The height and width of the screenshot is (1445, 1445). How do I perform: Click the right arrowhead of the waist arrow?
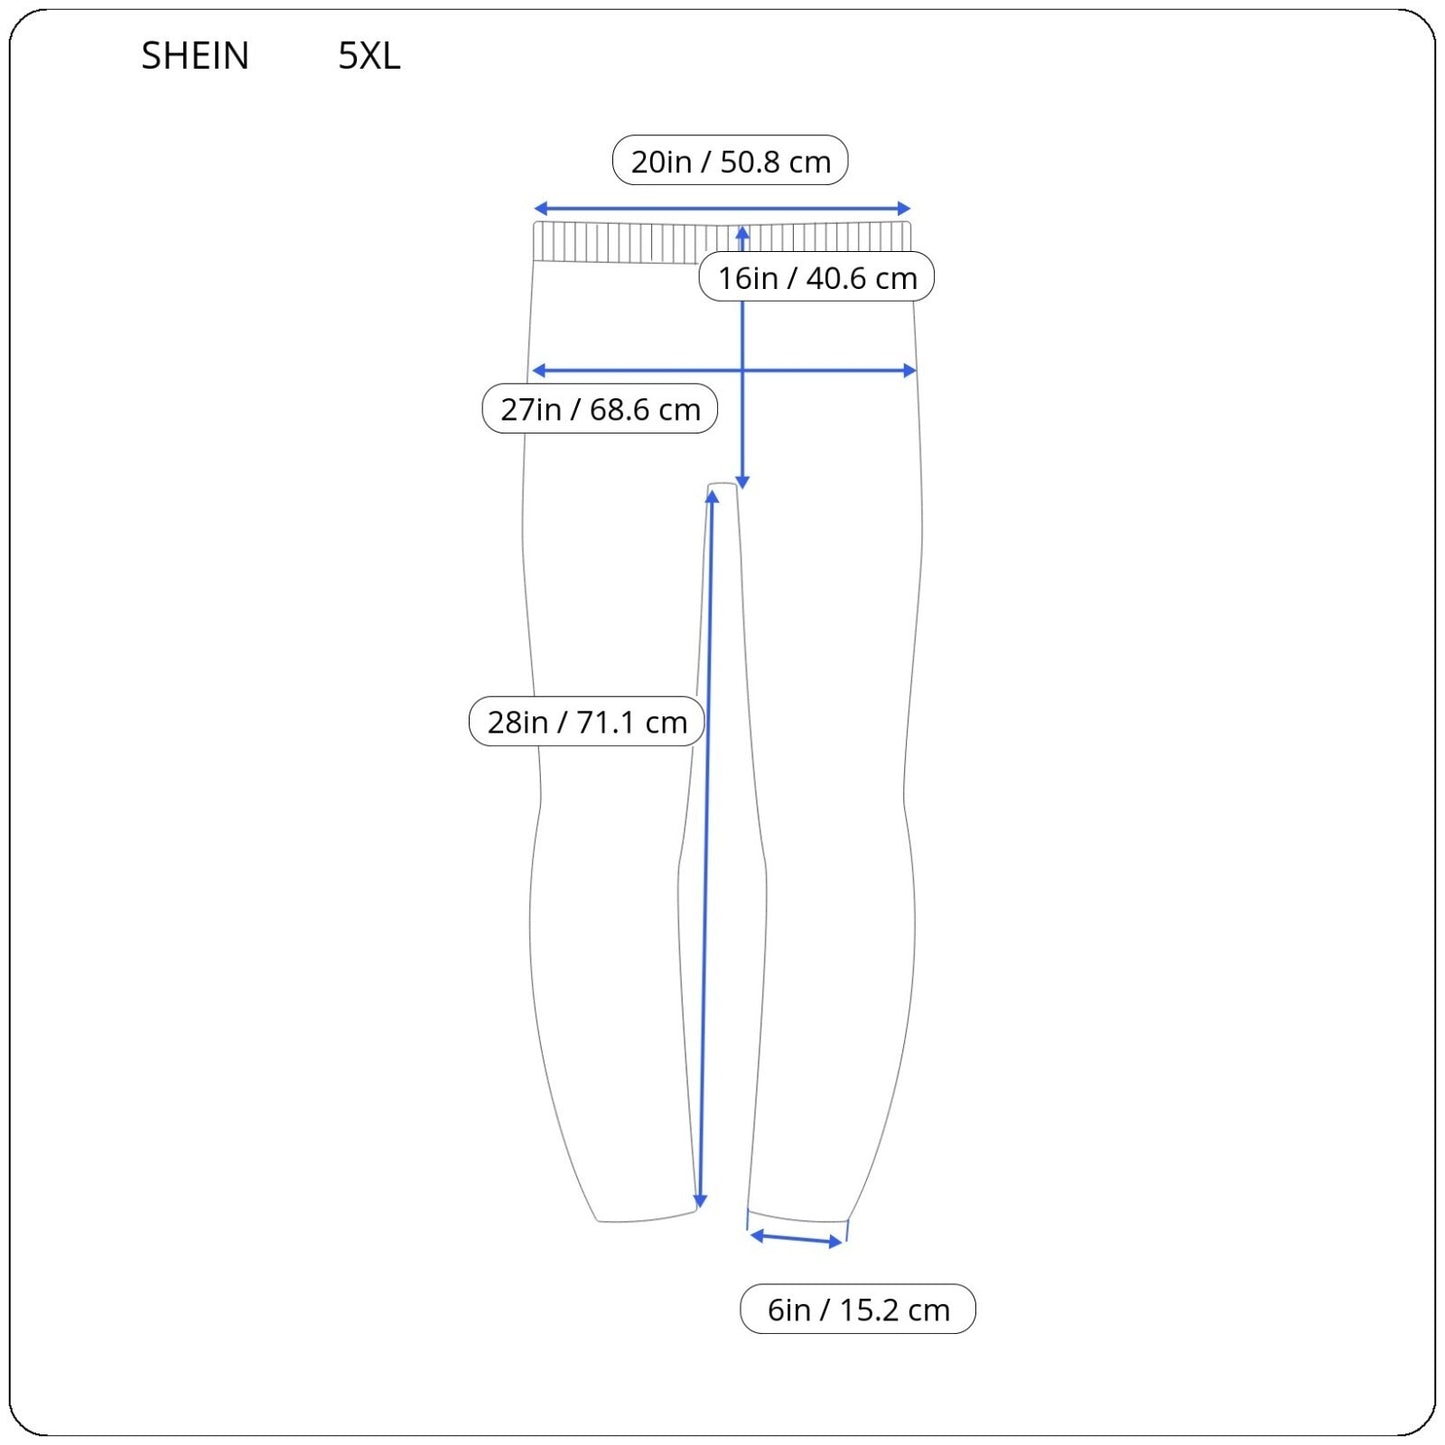(904, 208)
